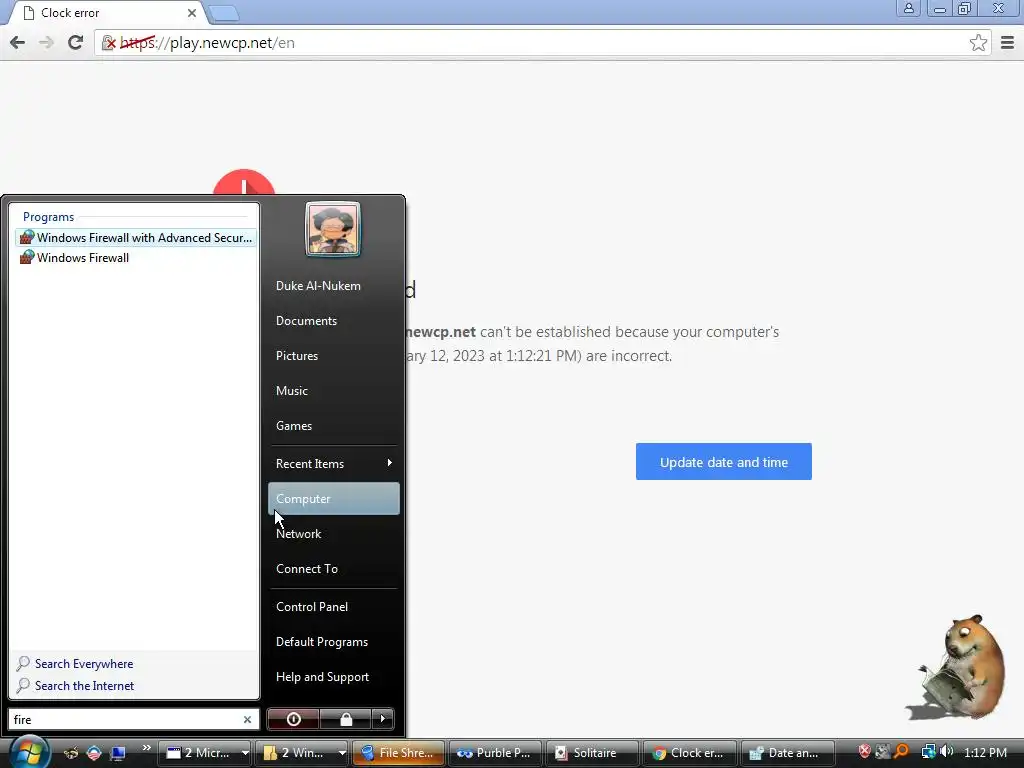Image resolution: width=1024 pixels, height=768 pixels.
Task: Click the Start menu power button
Action: click(293, 719)
